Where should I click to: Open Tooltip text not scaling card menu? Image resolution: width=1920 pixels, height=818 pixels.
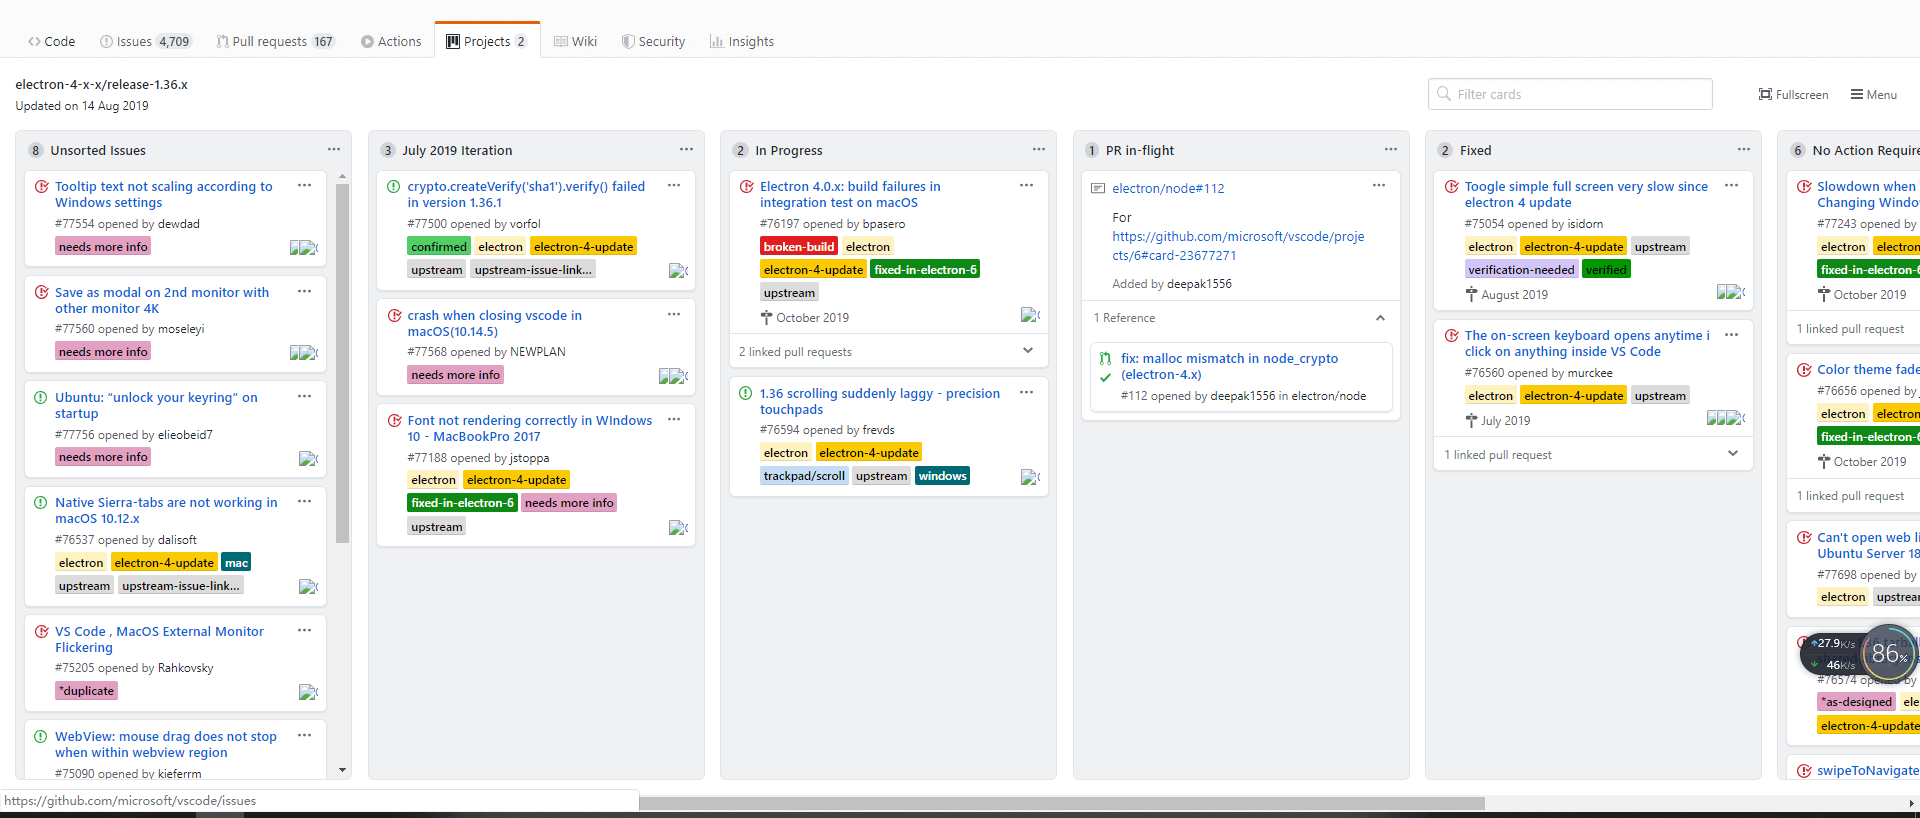305,185
